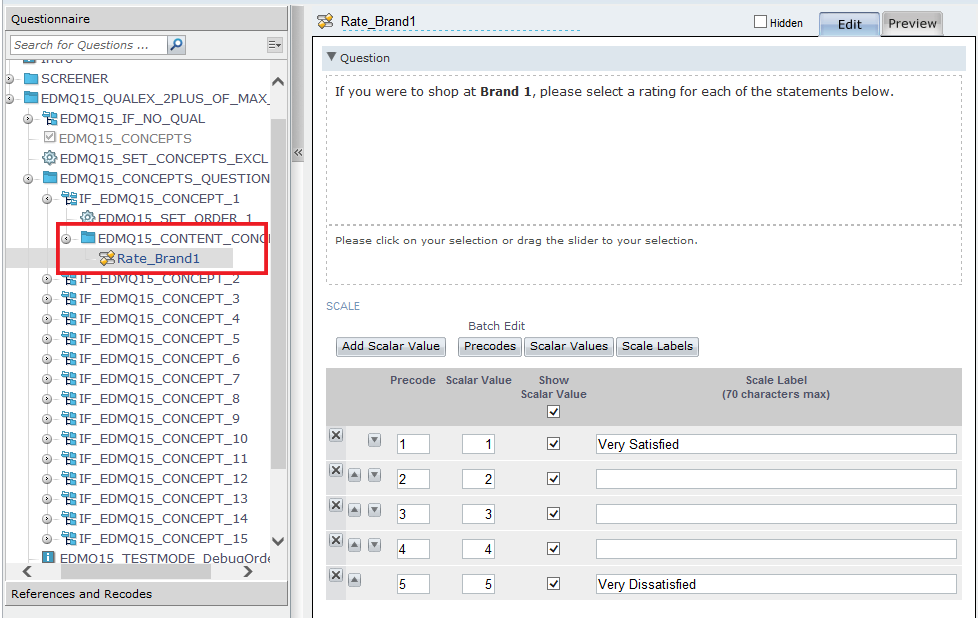Click the Rate_Brand1 header question icon
The width and height of the screenshot is (978, 618).
[x=325, y=21]
